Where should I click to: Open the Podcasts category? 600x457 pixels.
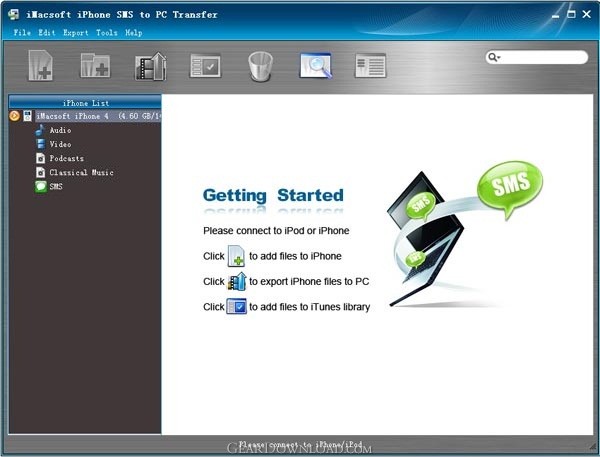pyautogui.click(x=66, y=158)
